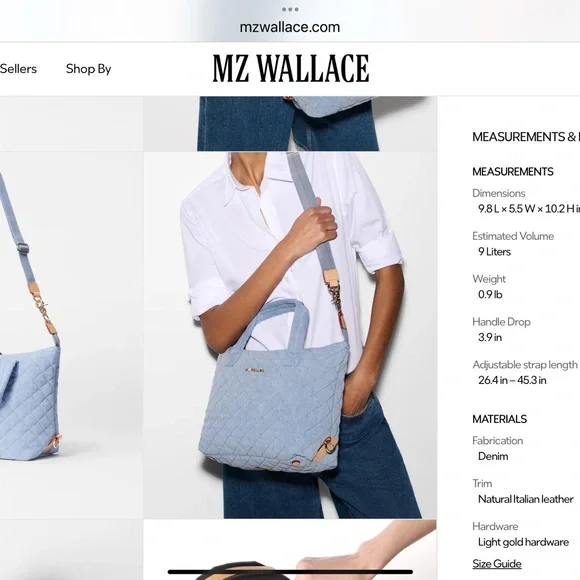Open the cropped jeans image at top
The image size is (580, 580).
290,124
